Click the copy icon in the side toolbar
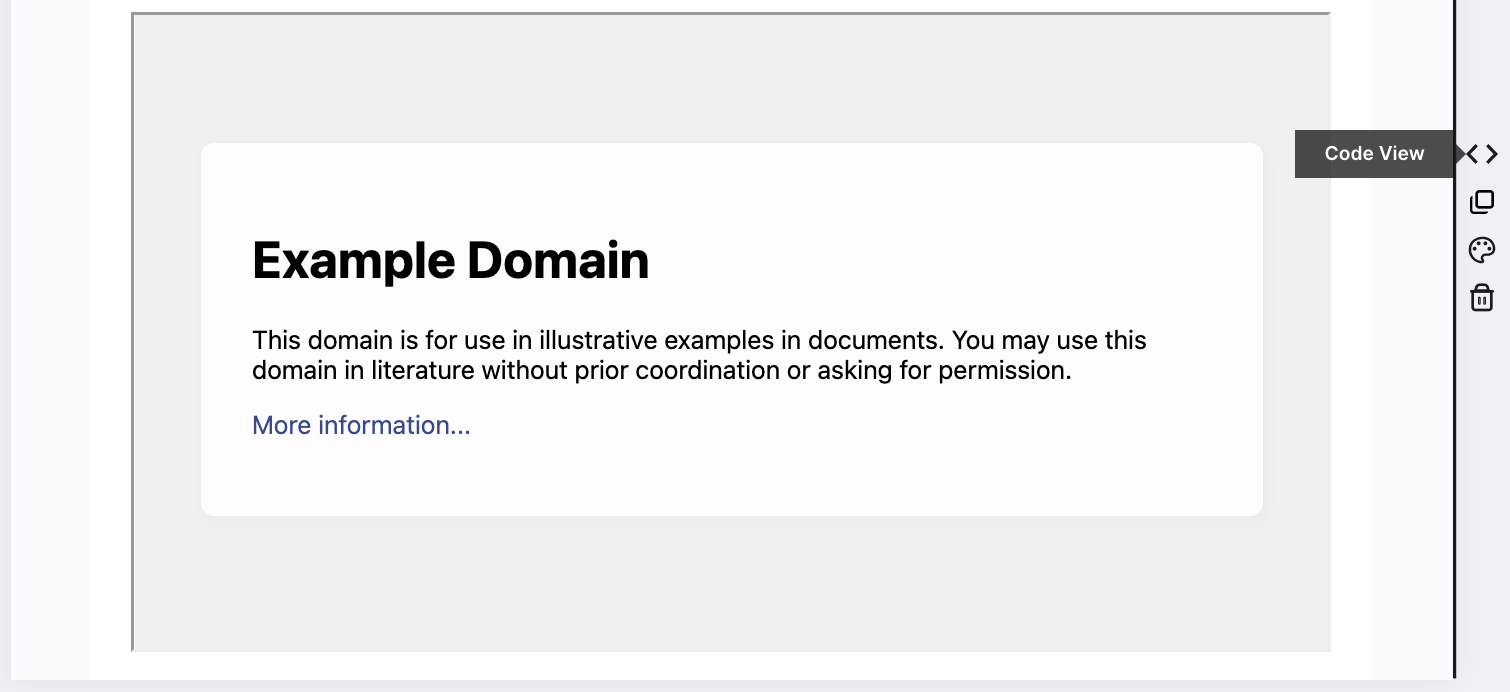Image resolution: width=1510 pixels, height=692 pixels. pos(1481,201)
